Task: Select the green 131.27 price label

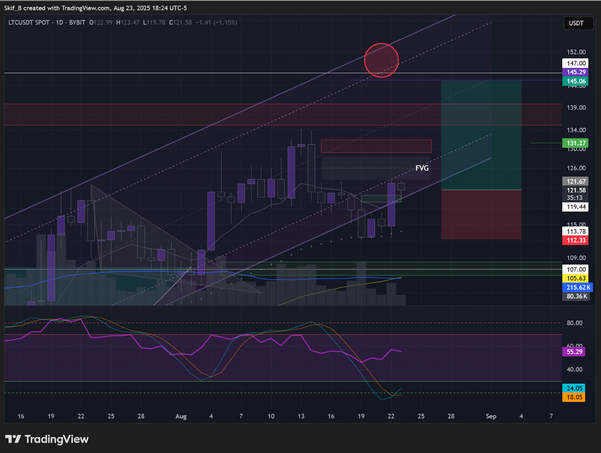Action: pyautogui.click(x=575, y=143)
